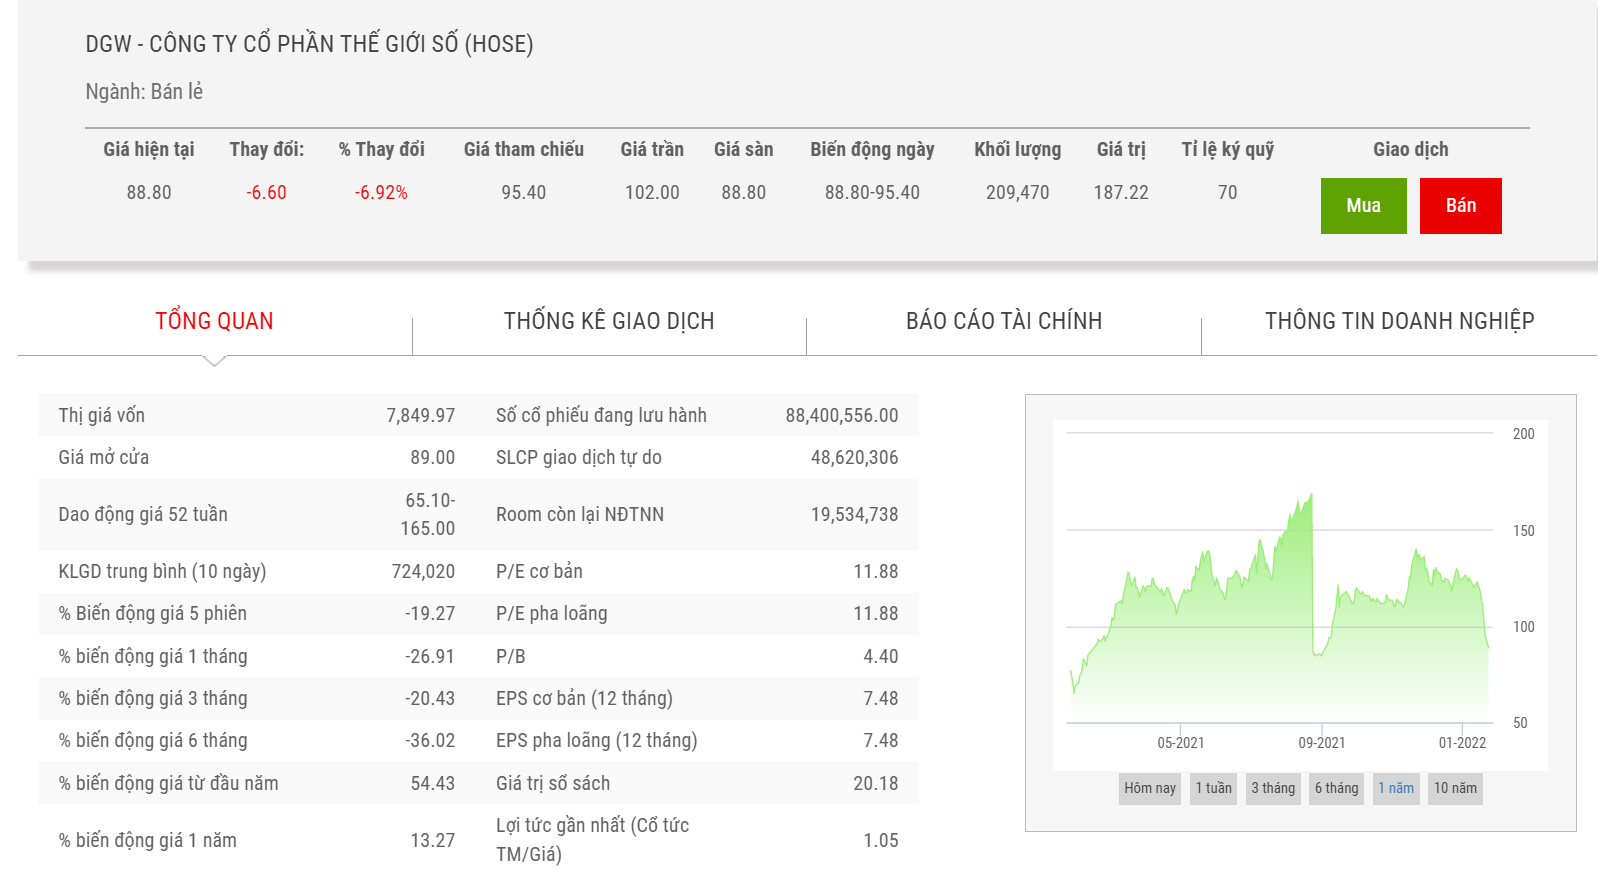Image resolution: width=1598 pixels, height=872 pixels.
Task: Click market cap value 7,849.97
Action: coord(421,416)
